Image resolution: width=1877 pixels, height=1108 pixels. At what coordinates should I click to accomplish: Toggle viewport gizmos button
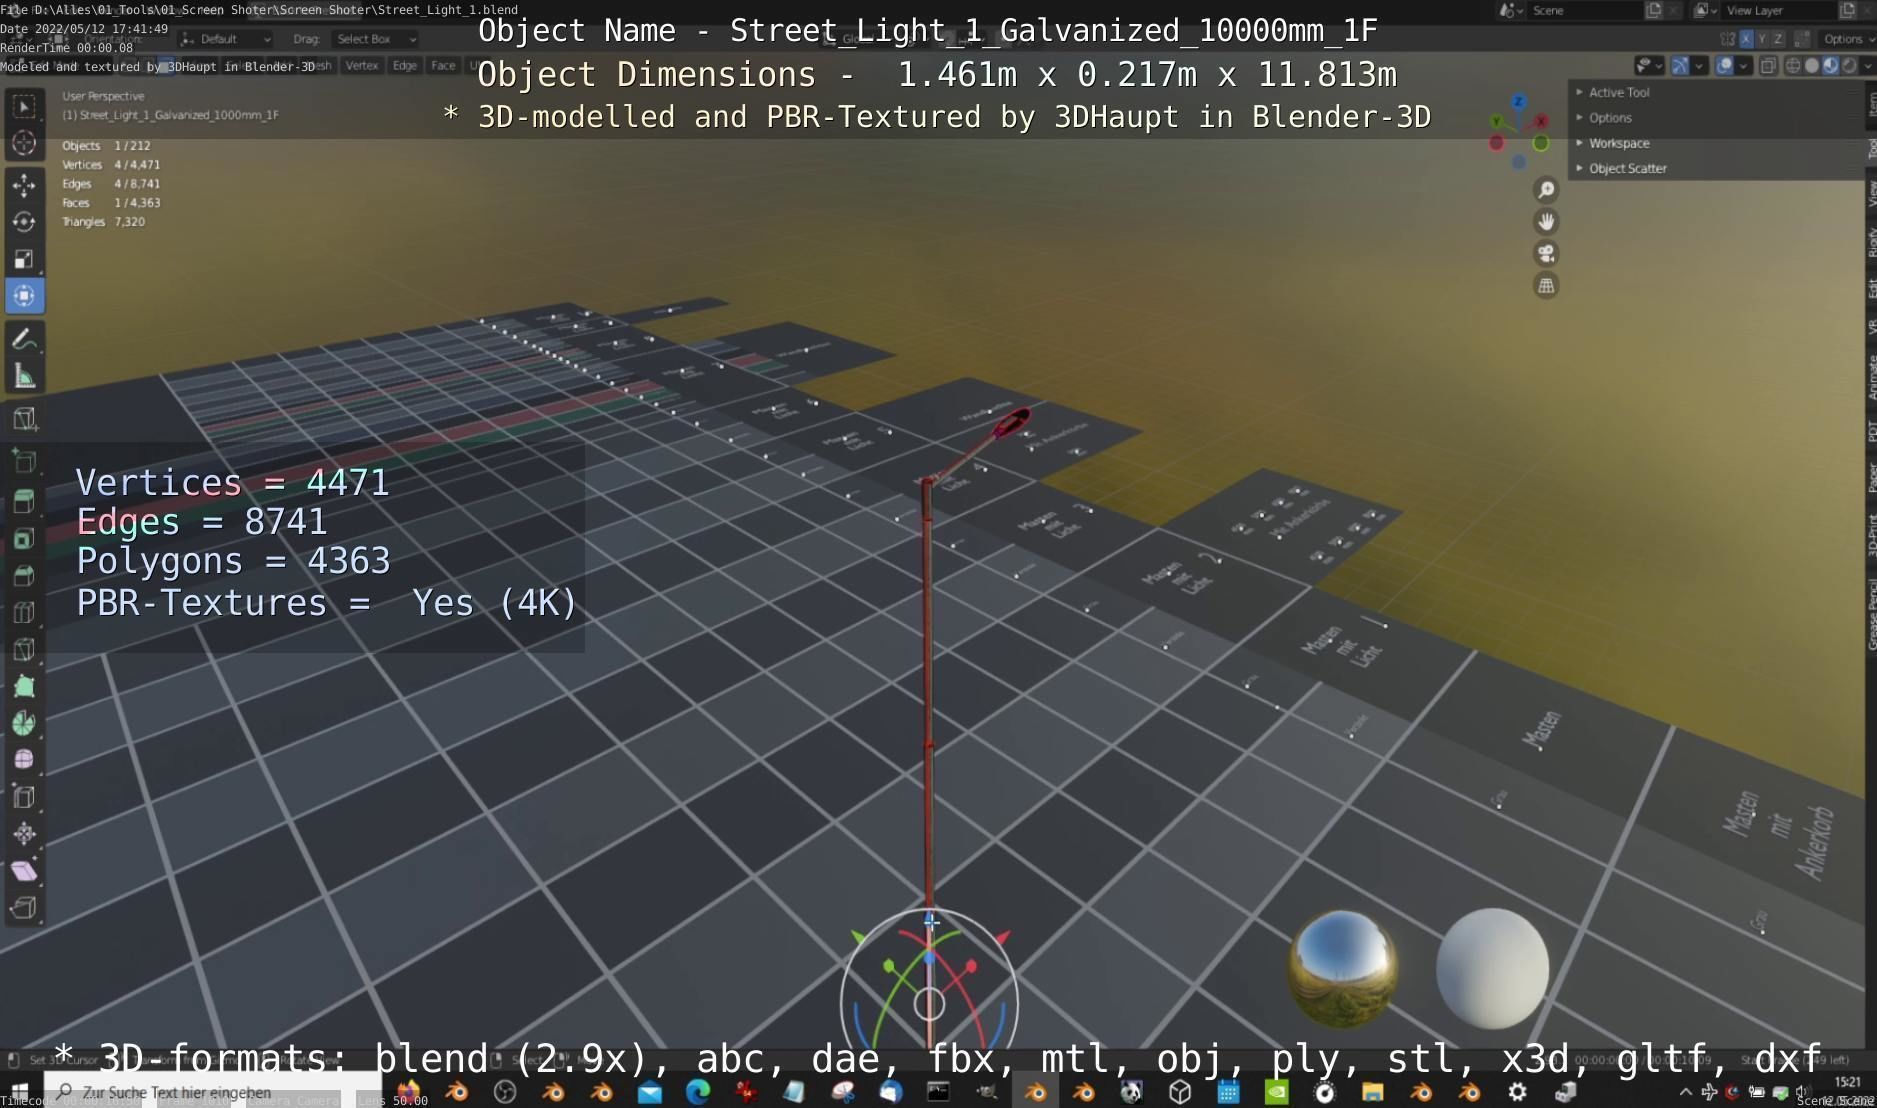(1680, 66)
